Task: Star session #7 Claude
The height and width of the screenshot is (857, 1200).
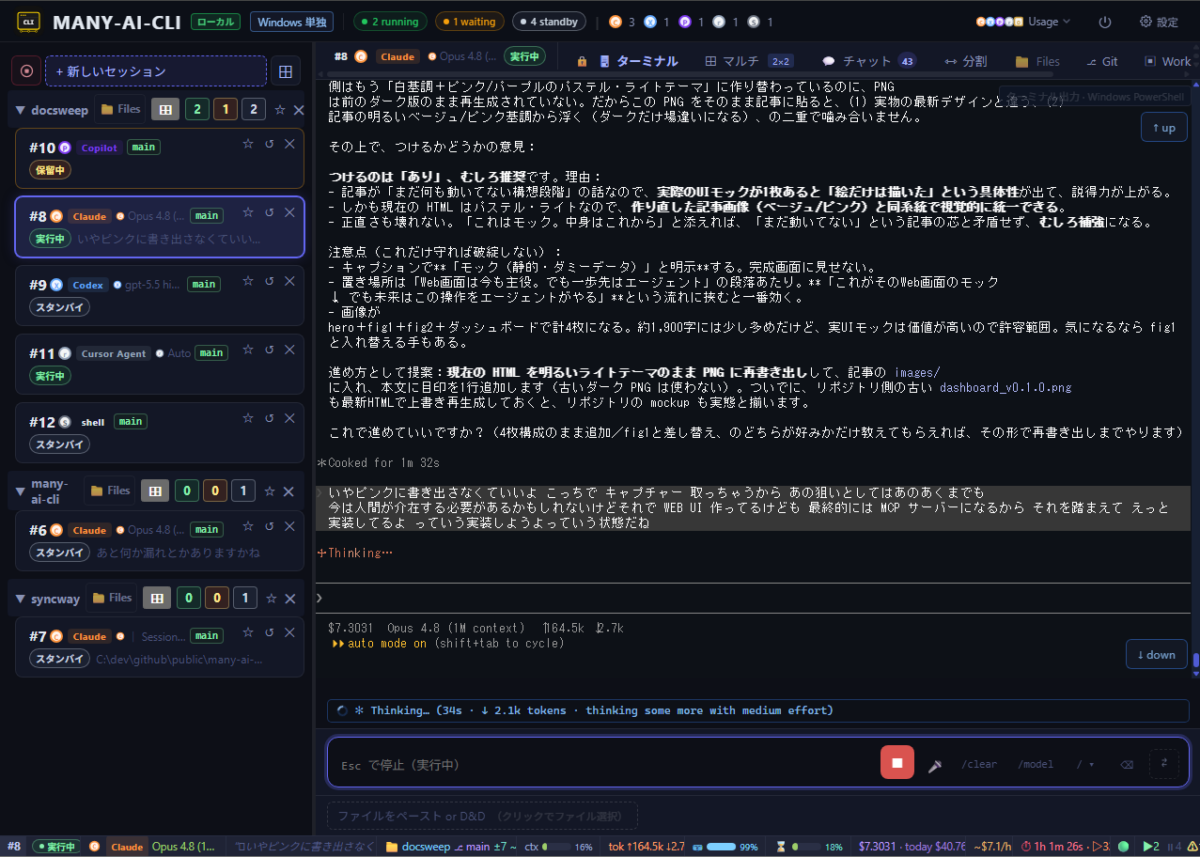Action: point(248,633)
